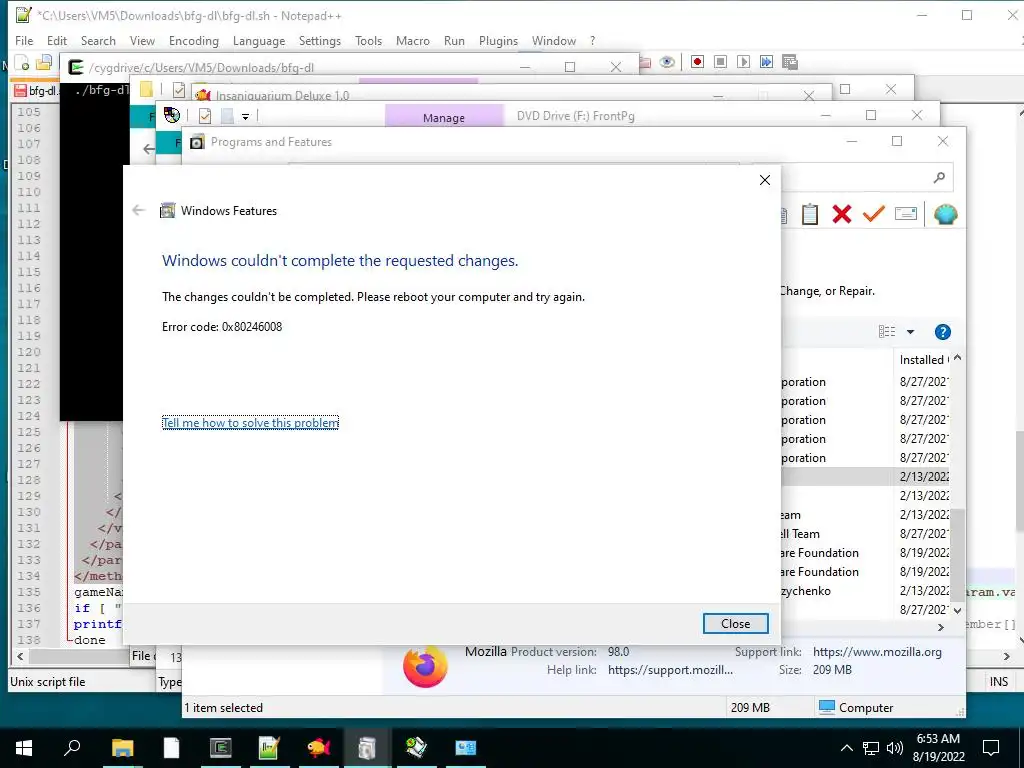Screen dimensions: 1024x768
Task: Open File Explorer from the taskbar
Action: click(122, 748)
